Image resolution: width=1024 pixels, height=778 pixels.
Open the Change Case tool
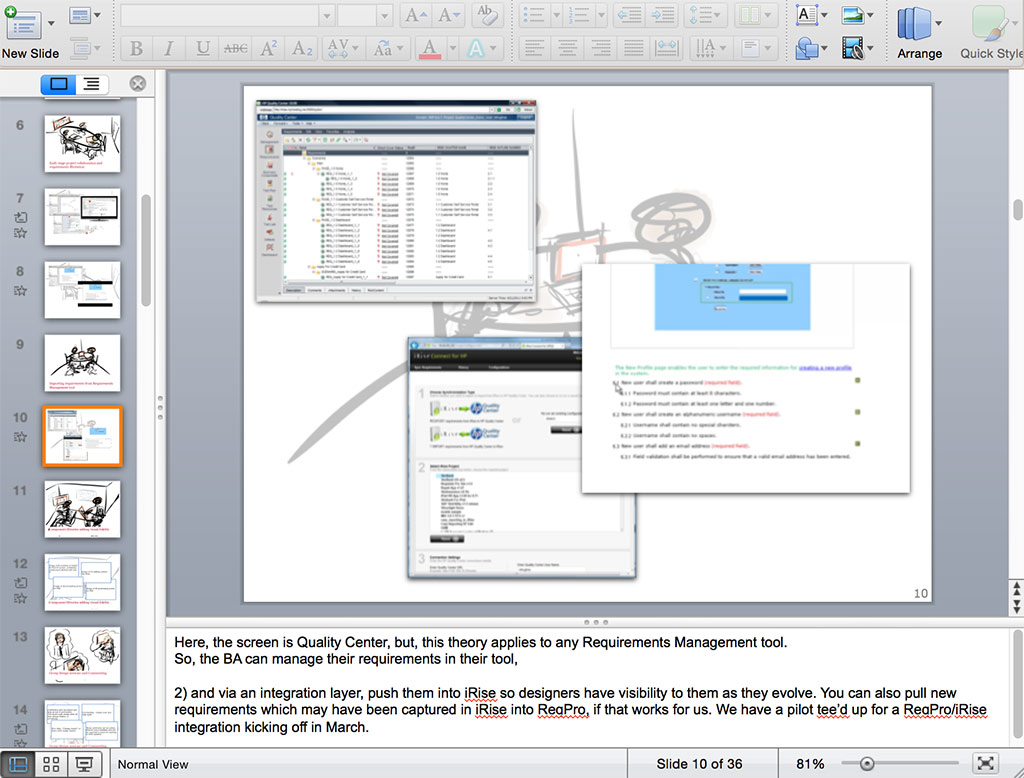click(x=387, y=48)
